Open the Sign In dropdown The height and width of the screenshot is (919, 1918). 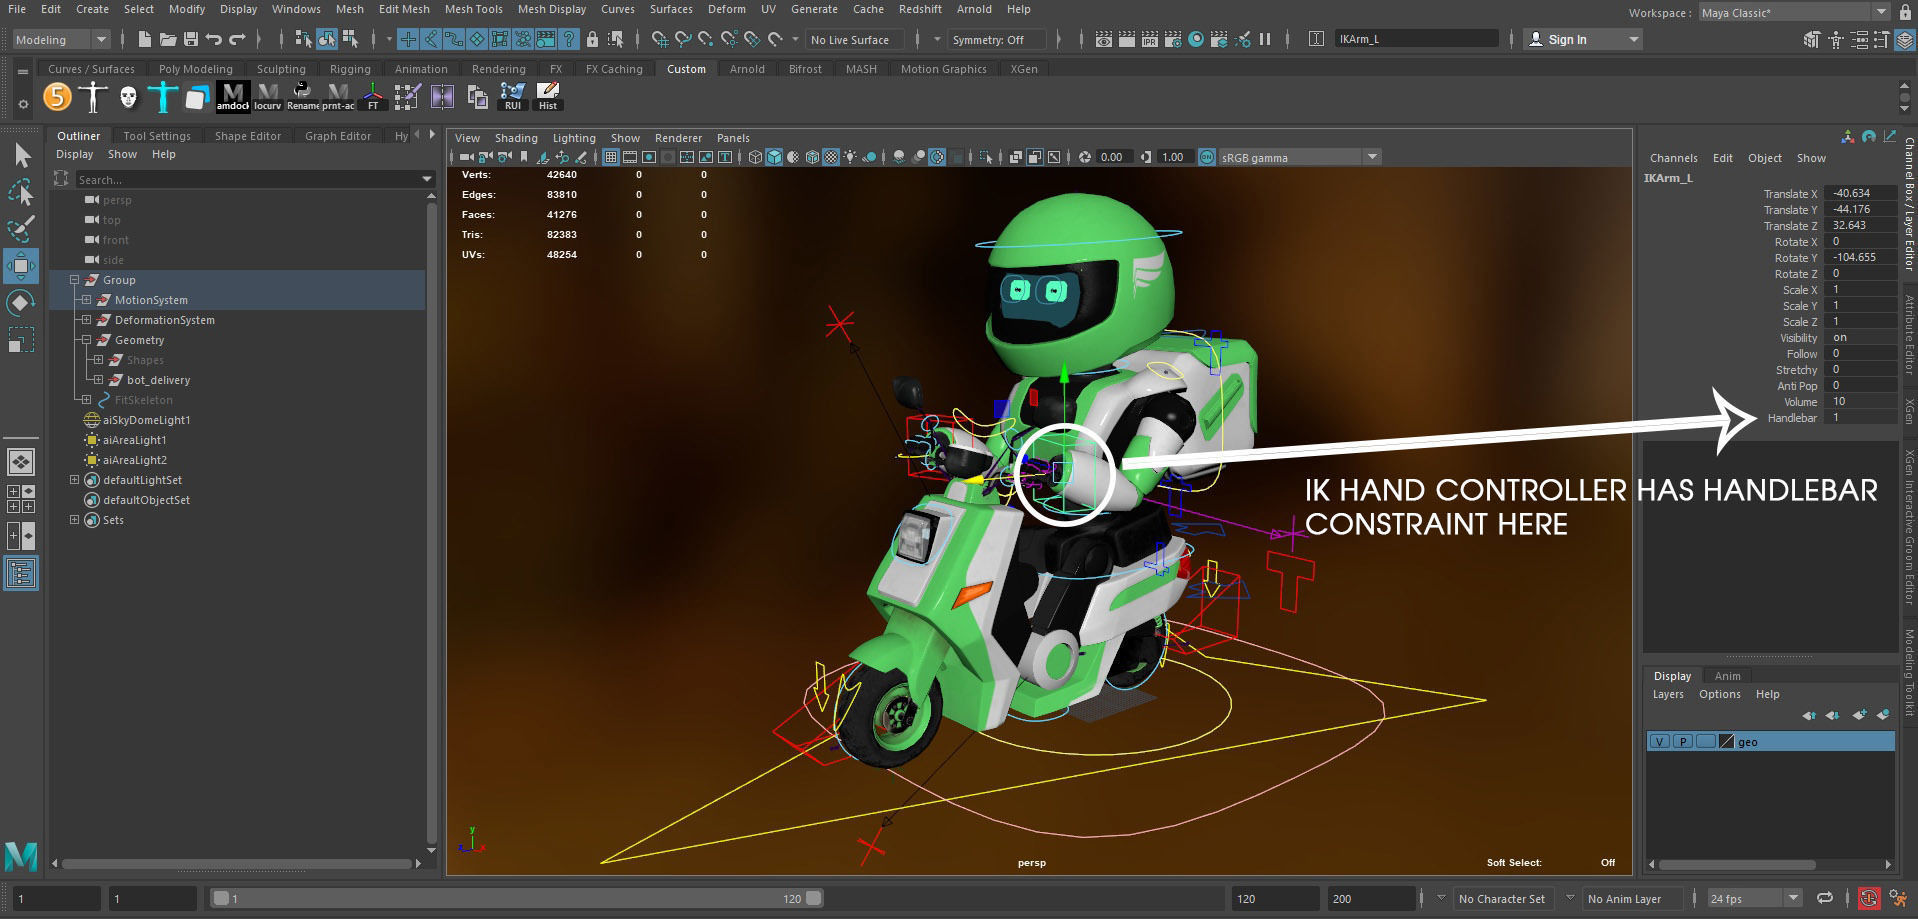[1583, 39]
